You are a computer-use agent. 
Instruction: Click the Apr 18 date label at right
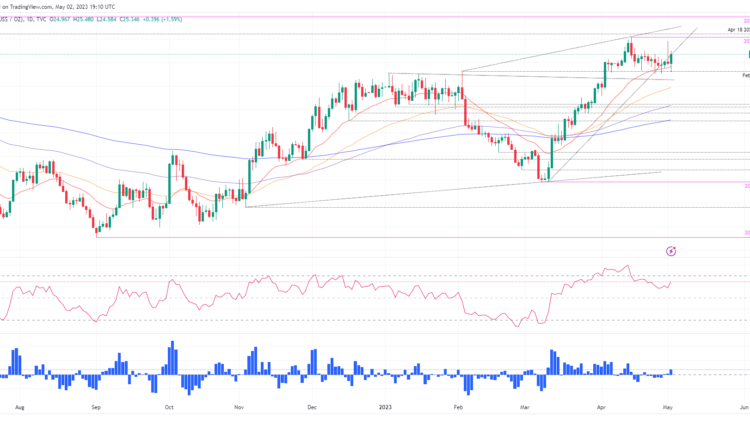738,30
